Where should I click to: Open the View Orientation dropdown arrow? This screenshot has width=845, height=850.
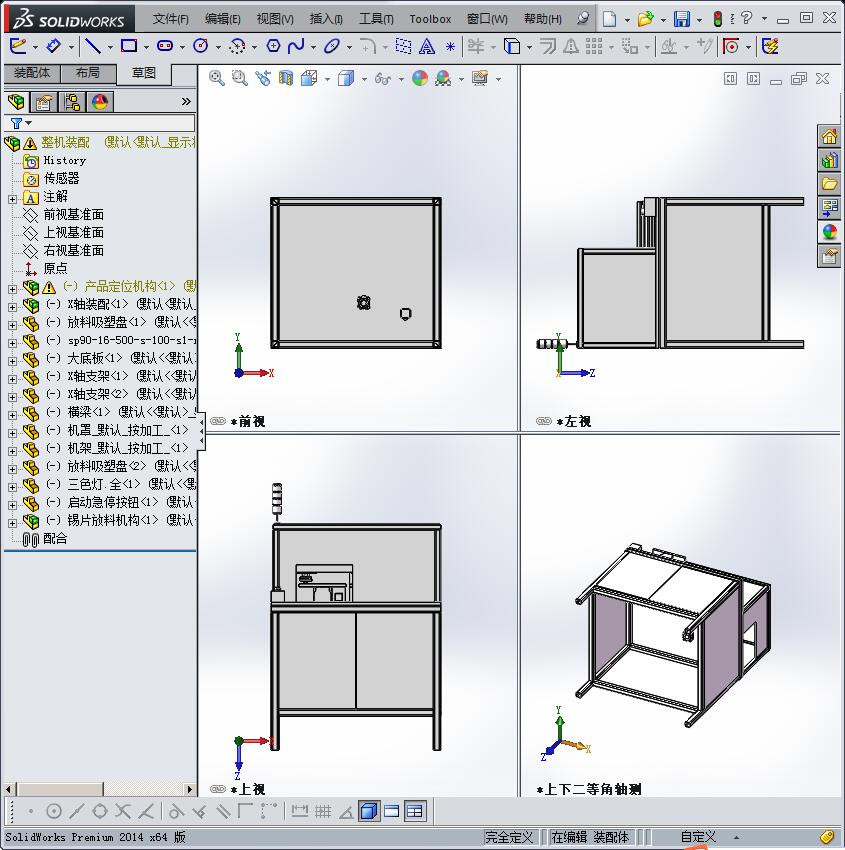[327, 80]
